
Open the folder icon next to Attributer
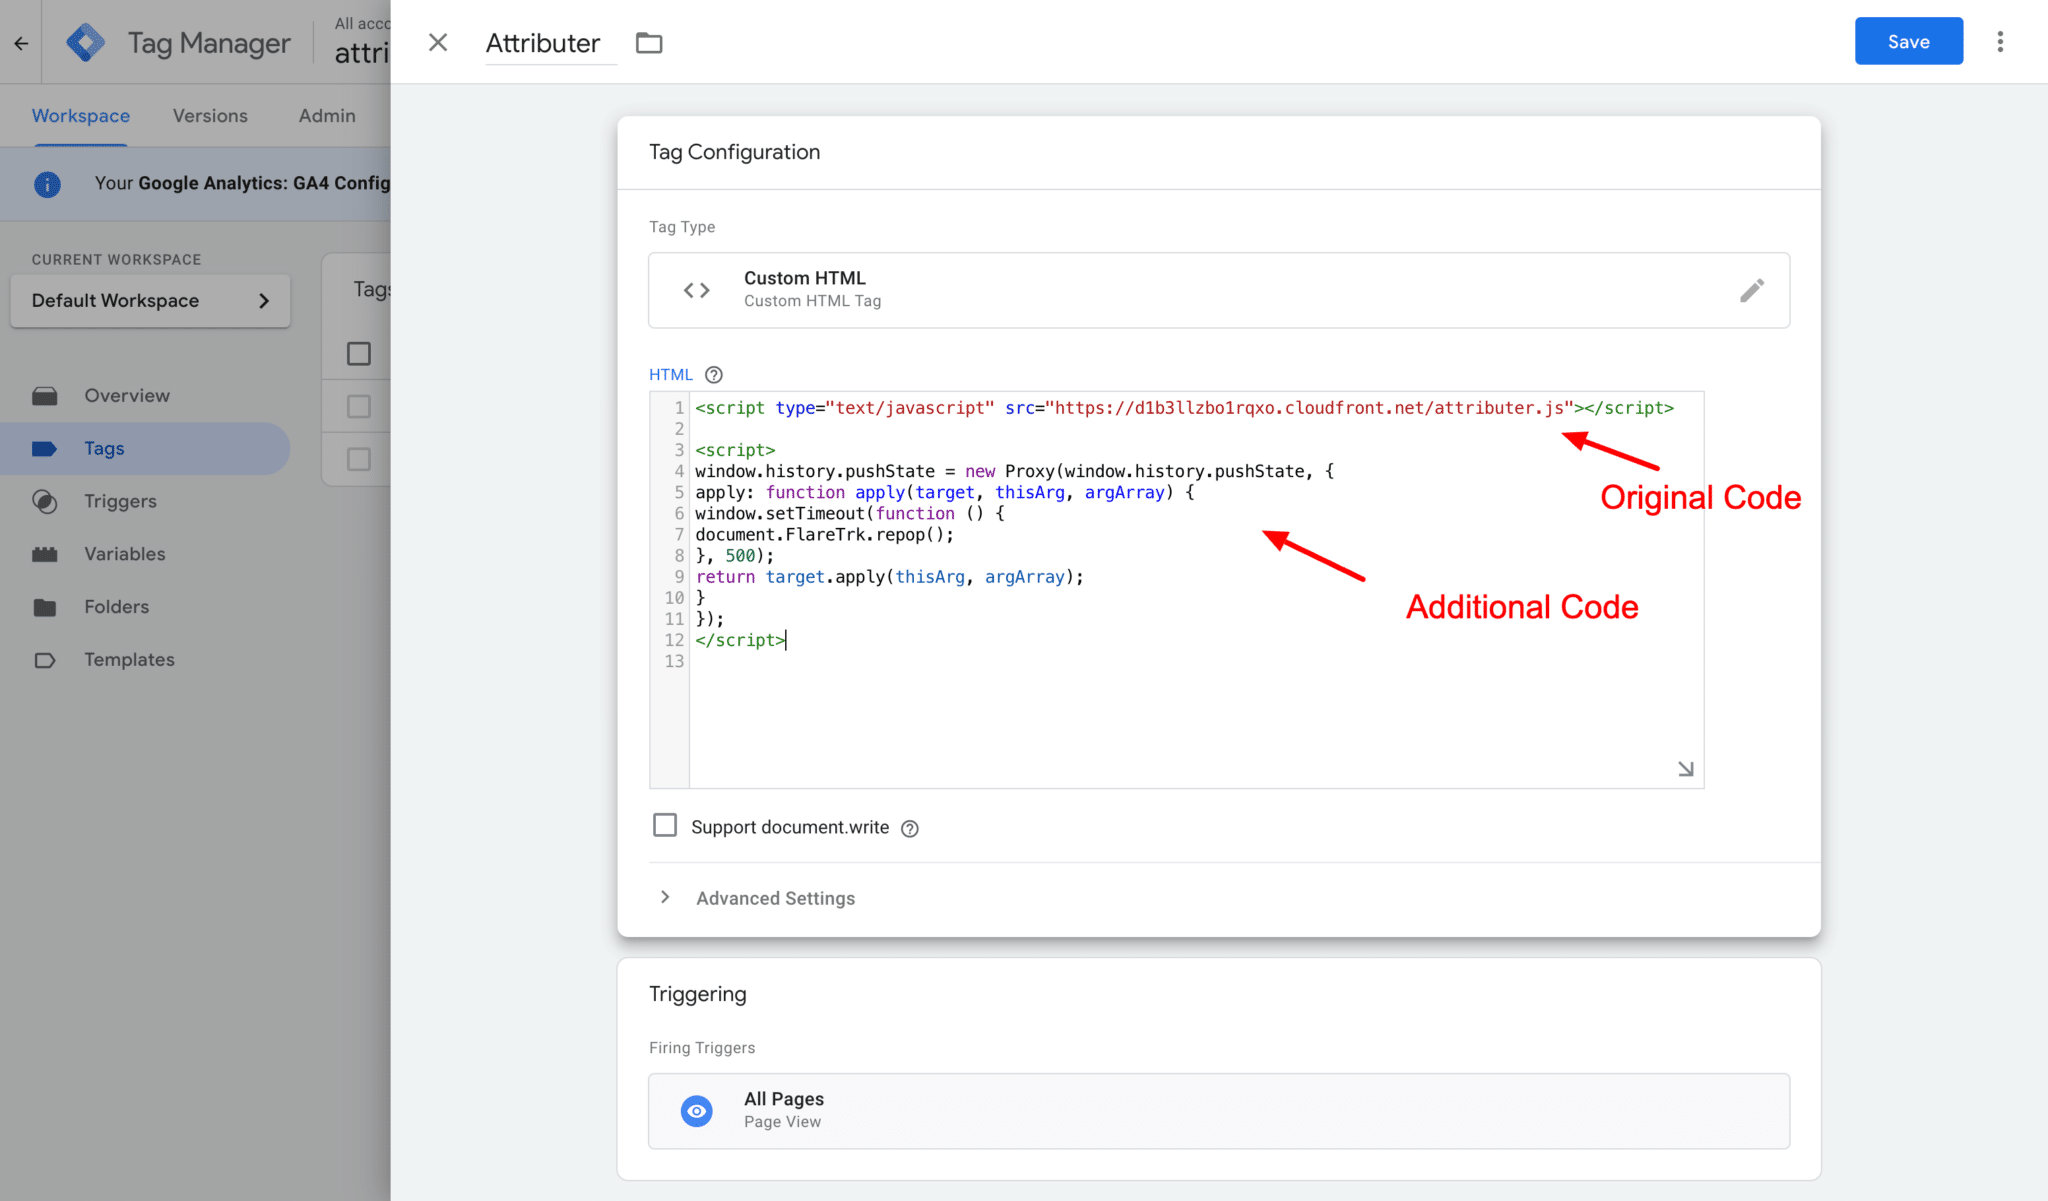[x=649, y=43]
